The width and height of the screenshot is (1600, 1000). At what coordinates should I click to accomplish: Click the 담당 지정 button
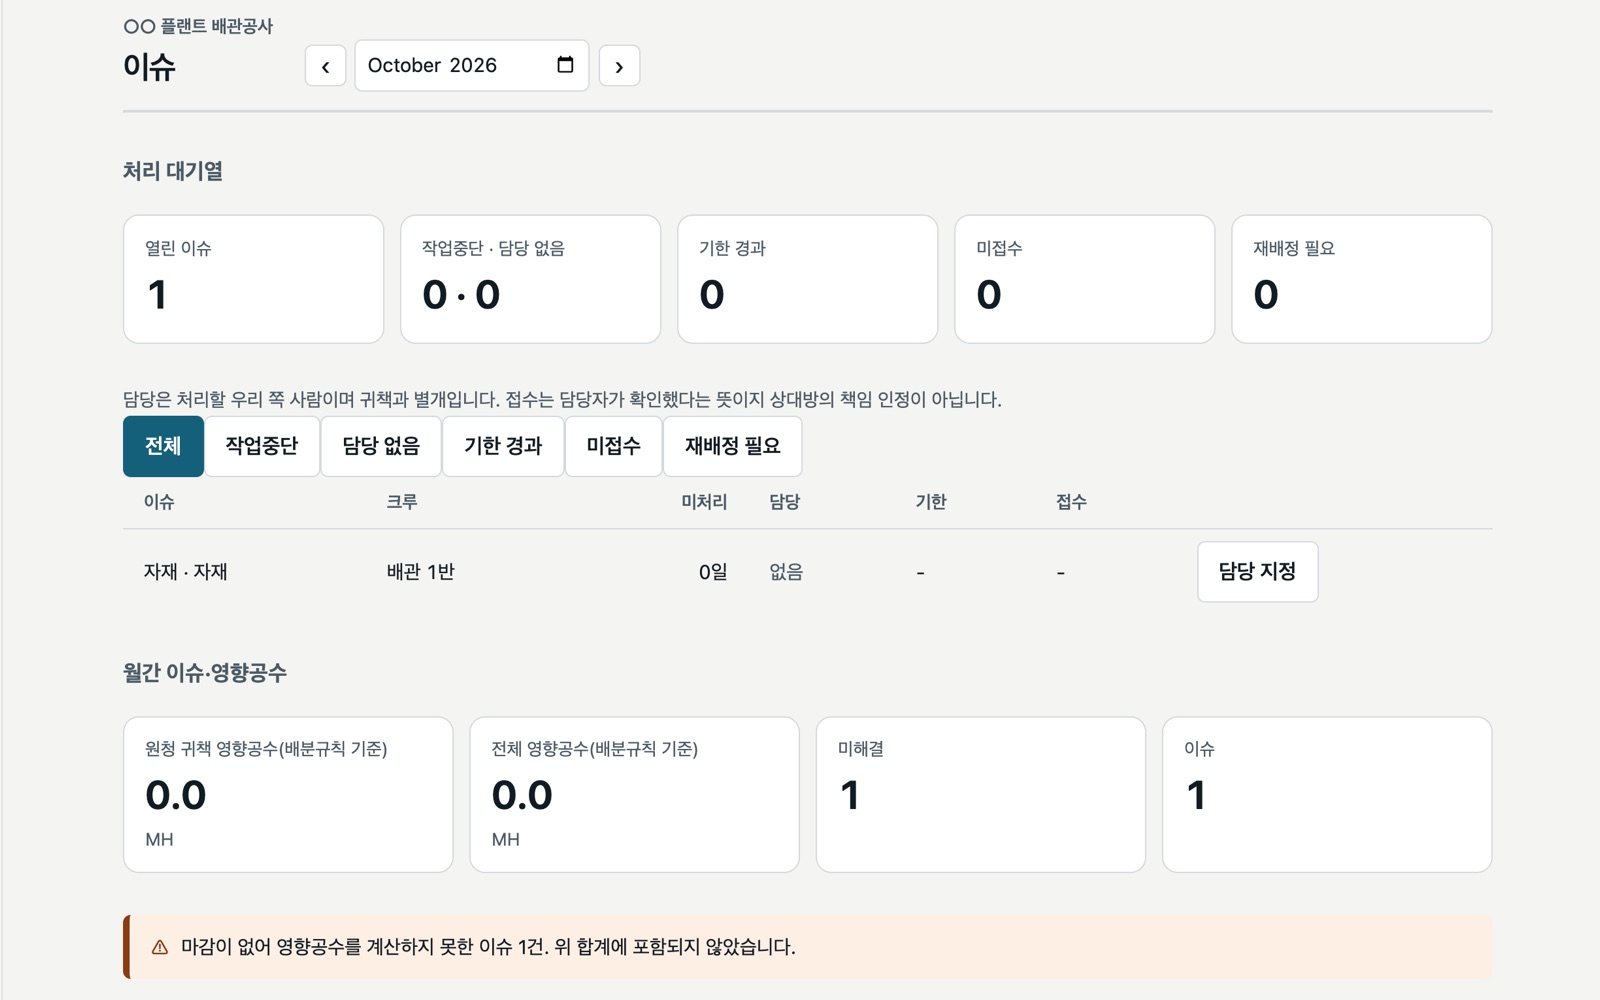point(1258,572)
